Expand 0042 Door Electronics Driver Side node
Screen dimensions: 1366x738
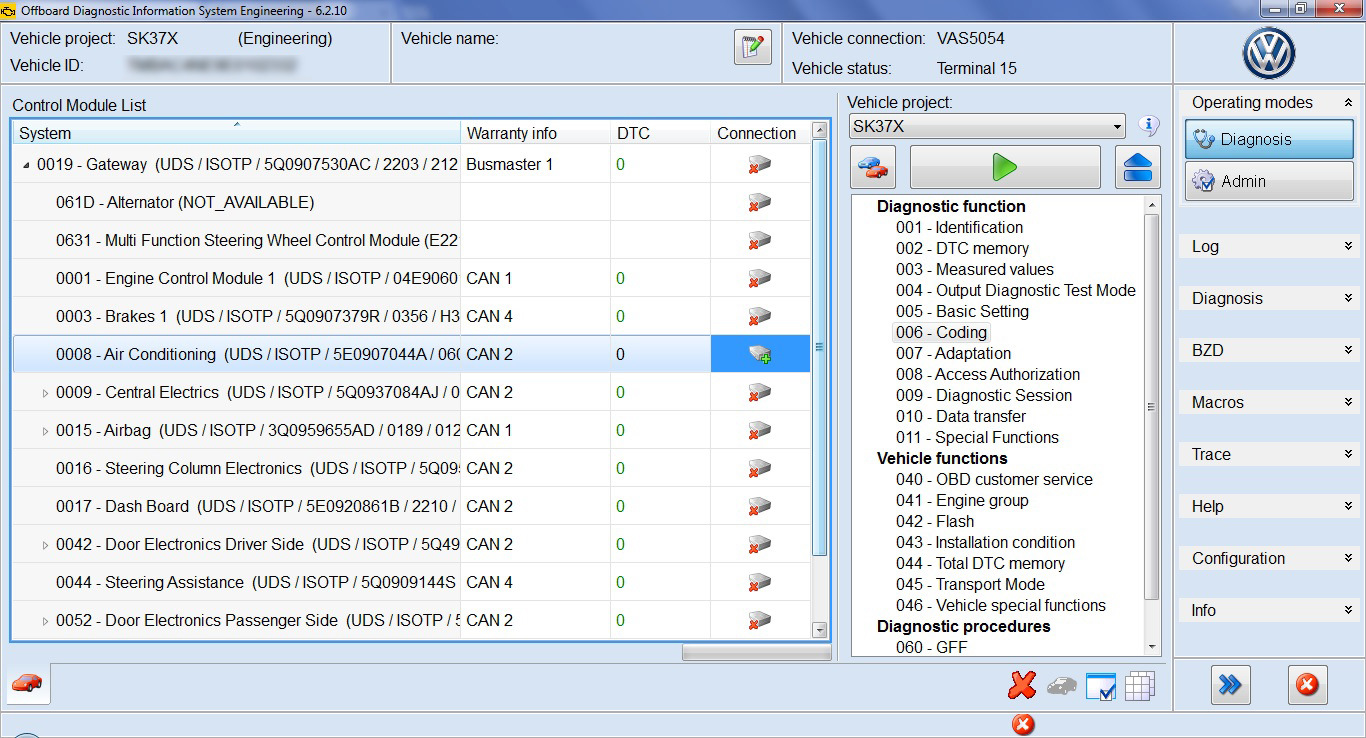click(45, 545)
